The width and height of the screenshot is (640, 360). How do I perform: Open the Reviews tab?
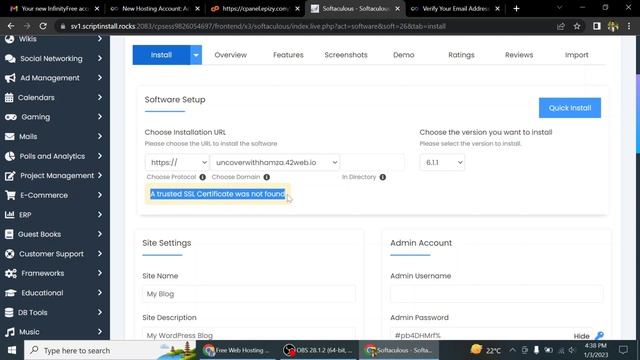[519, 55]
